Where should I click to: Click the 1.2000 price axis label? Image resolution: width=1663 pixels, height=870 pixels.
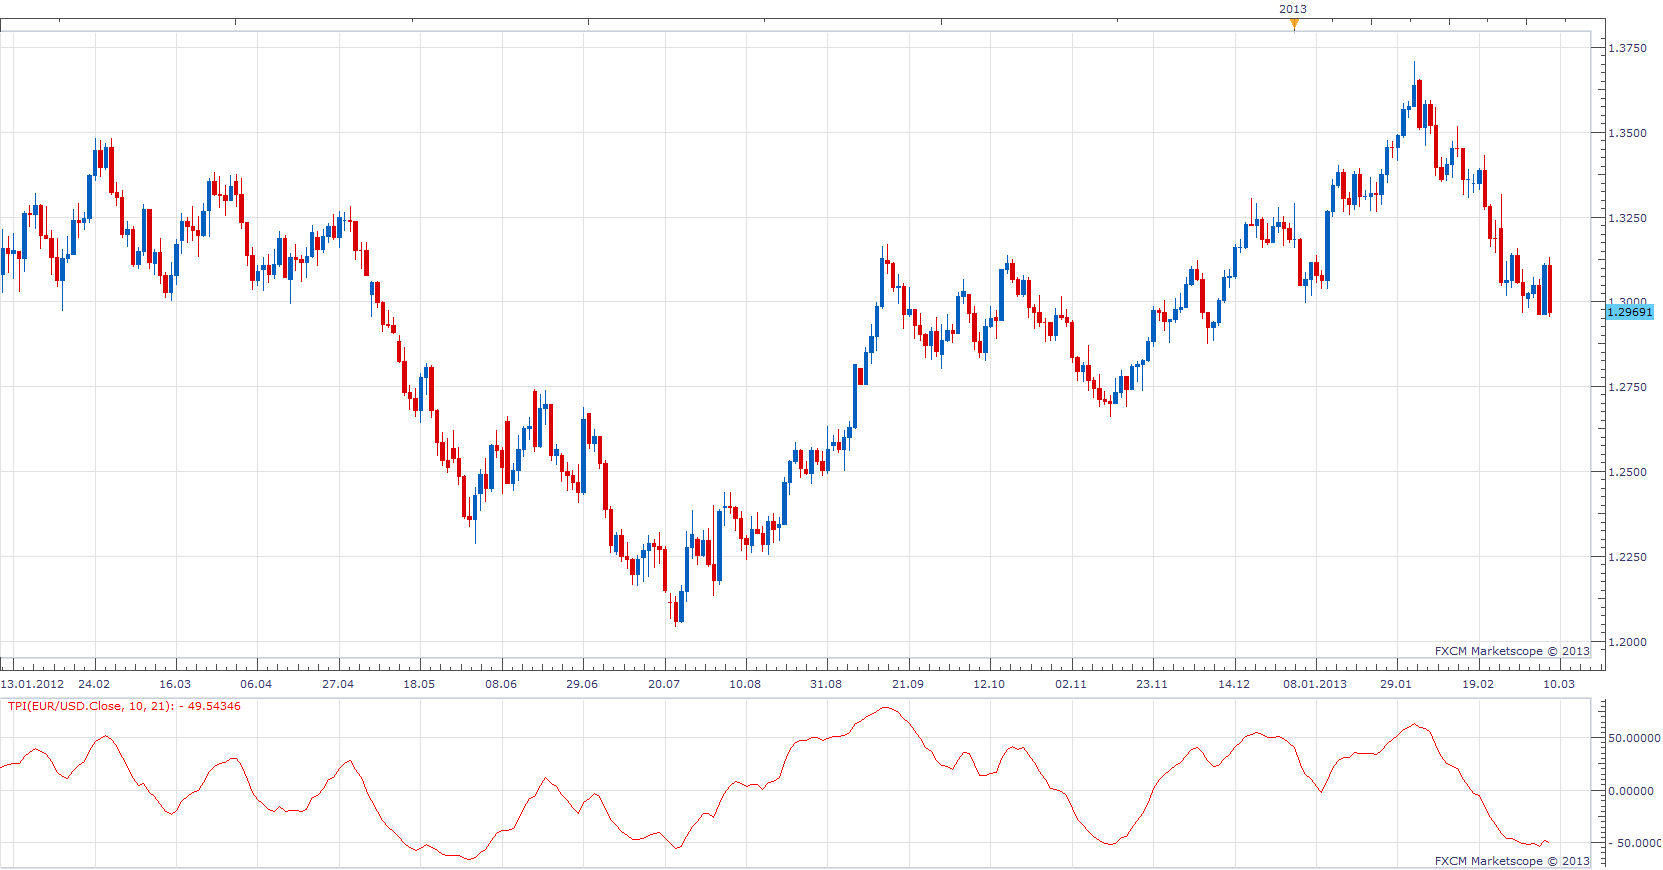[1627, 642]
